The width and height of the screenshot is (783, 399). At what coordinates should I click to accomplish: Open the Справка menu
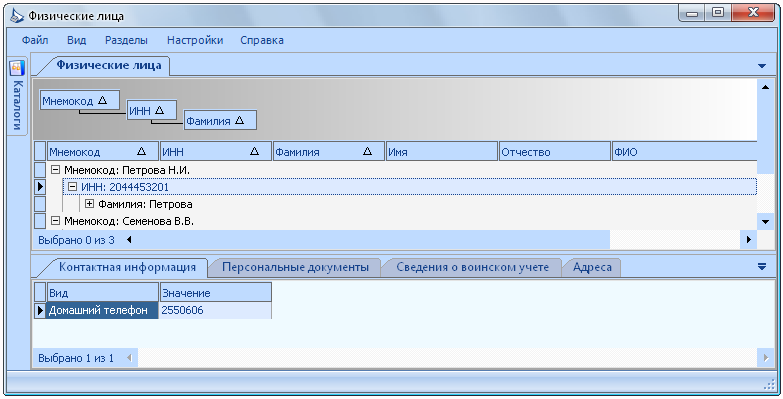pyautogui.click(x=262, y=40)
